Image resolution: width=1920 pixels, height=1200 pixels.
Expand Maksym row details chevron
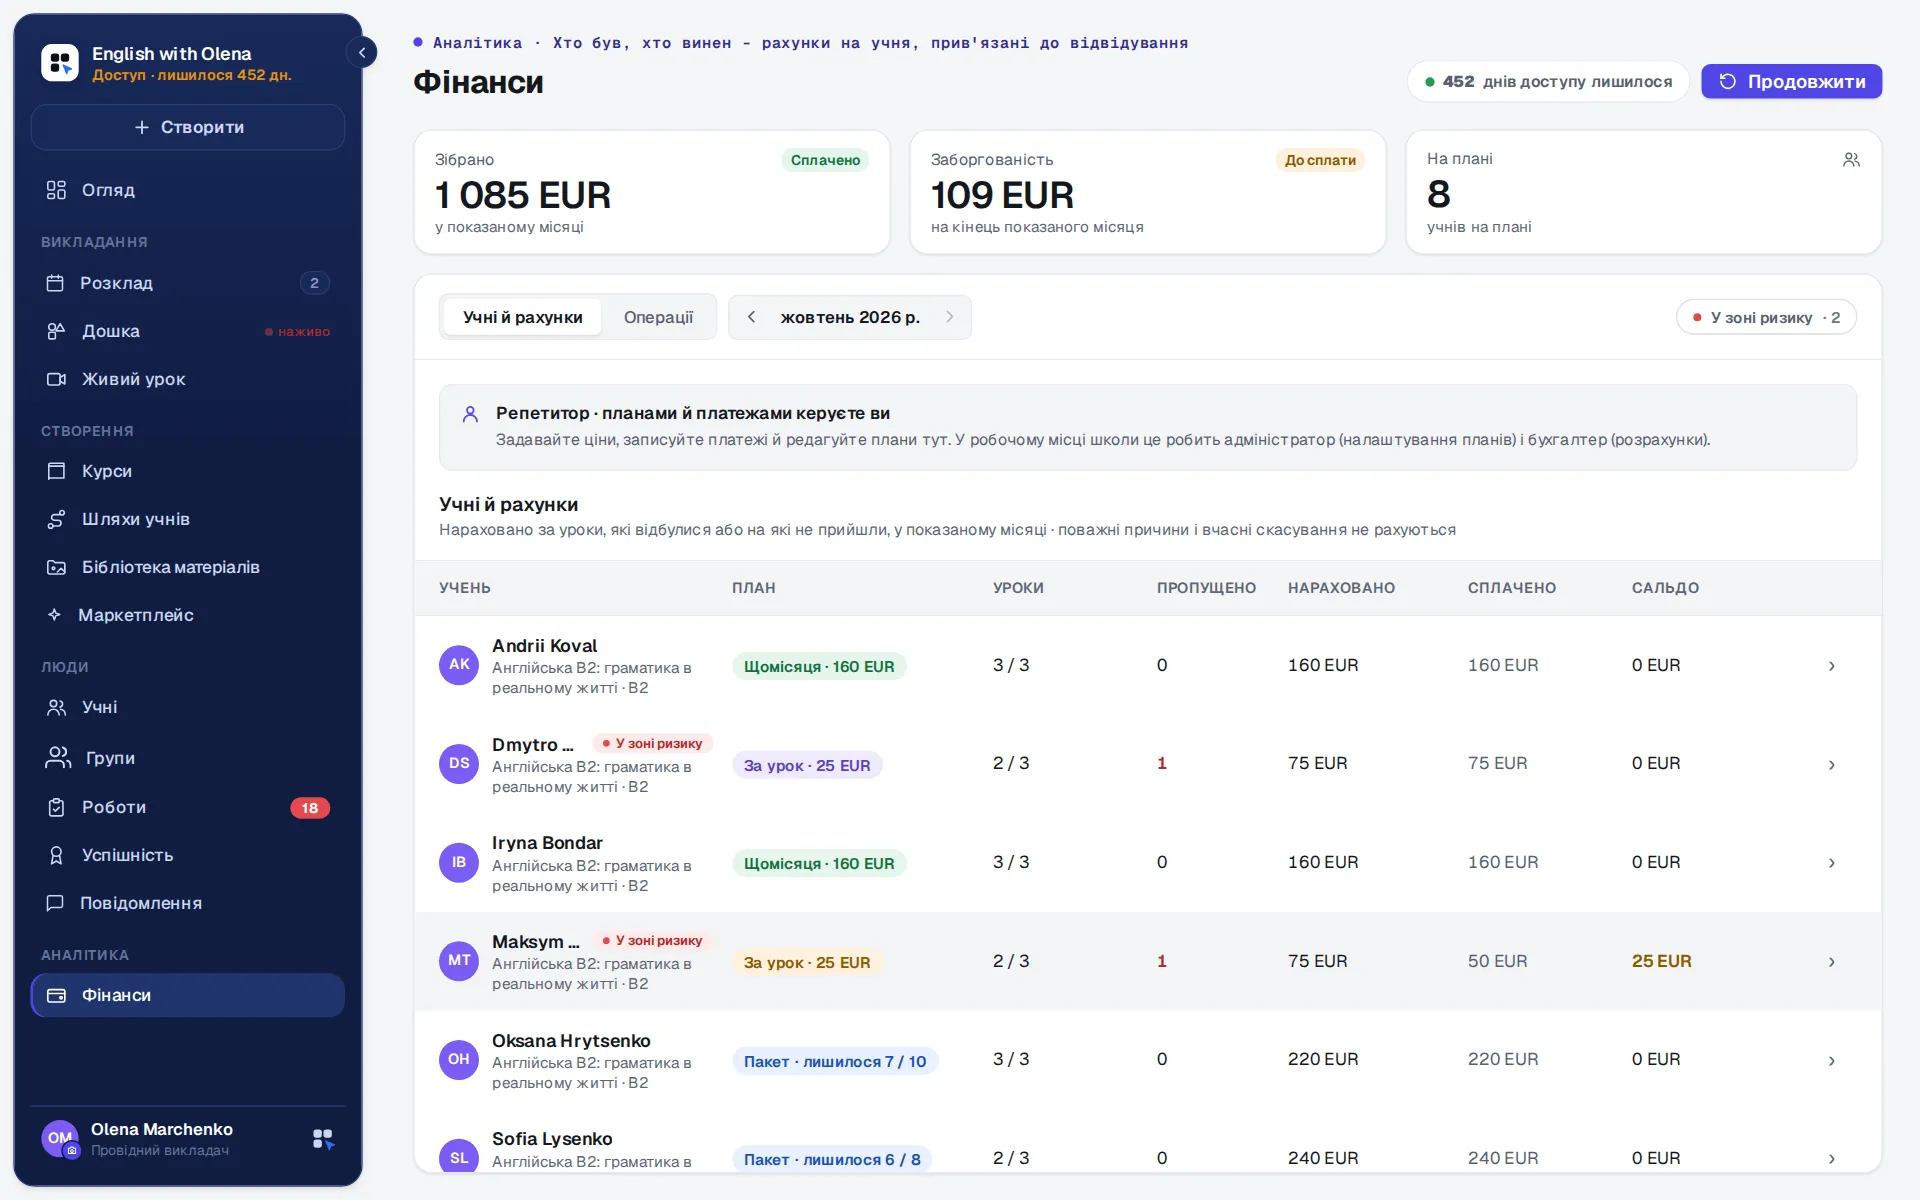pos(1831,962)
